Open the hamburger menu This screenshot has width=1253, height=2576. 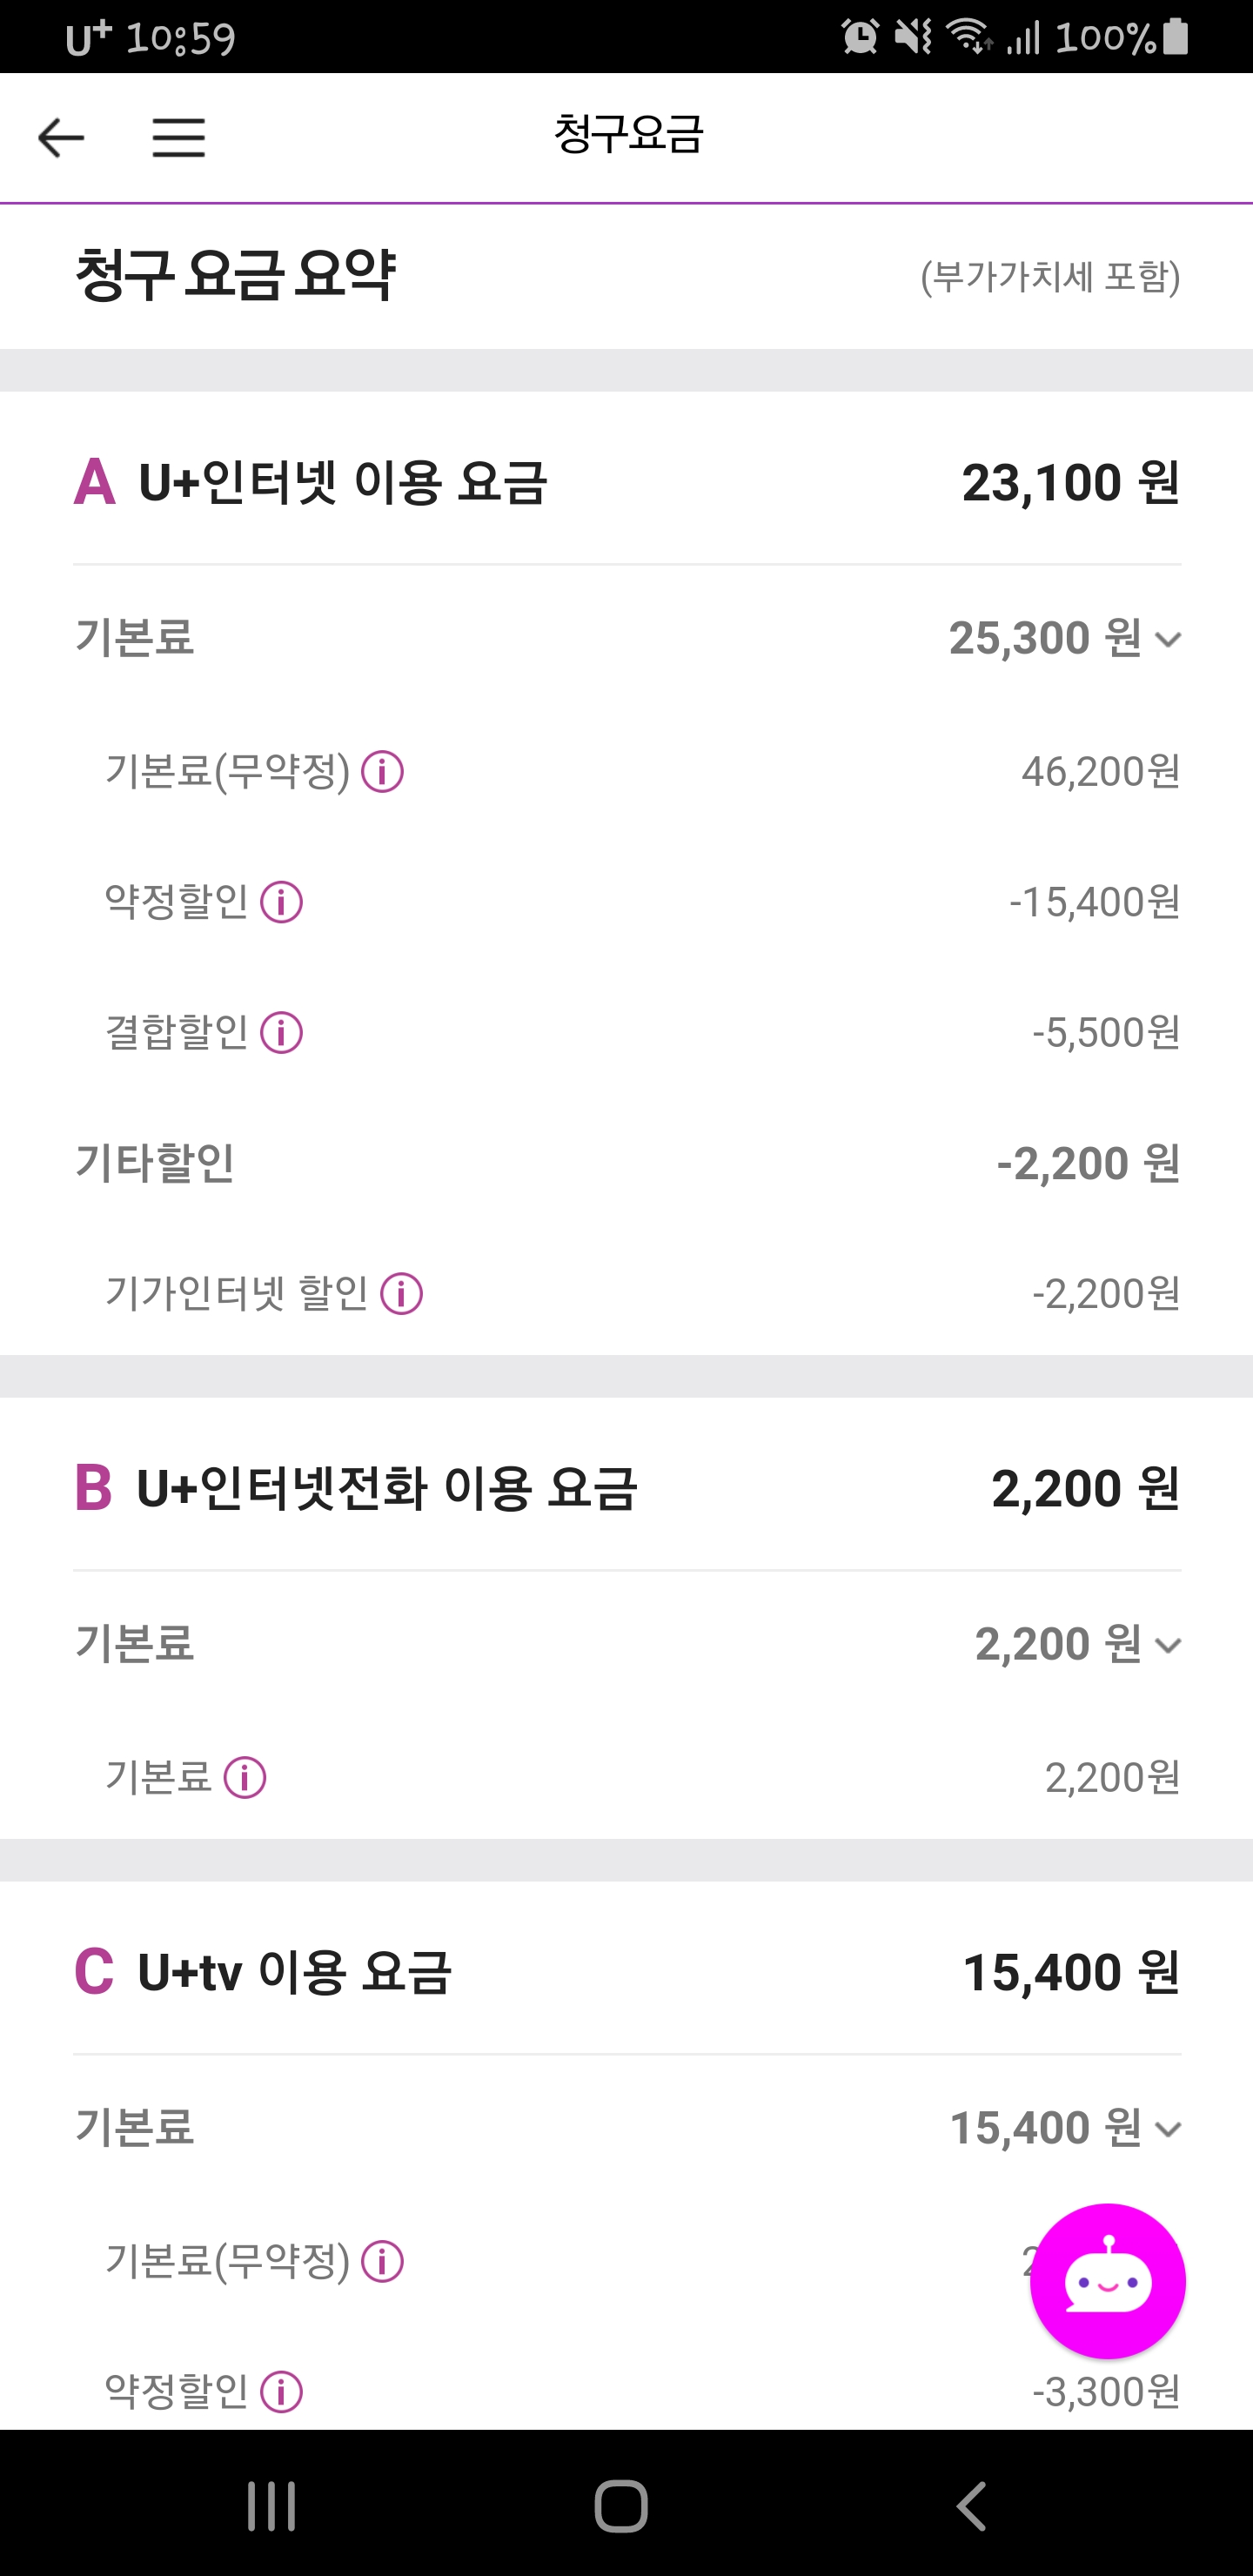[x=178, y=137]
